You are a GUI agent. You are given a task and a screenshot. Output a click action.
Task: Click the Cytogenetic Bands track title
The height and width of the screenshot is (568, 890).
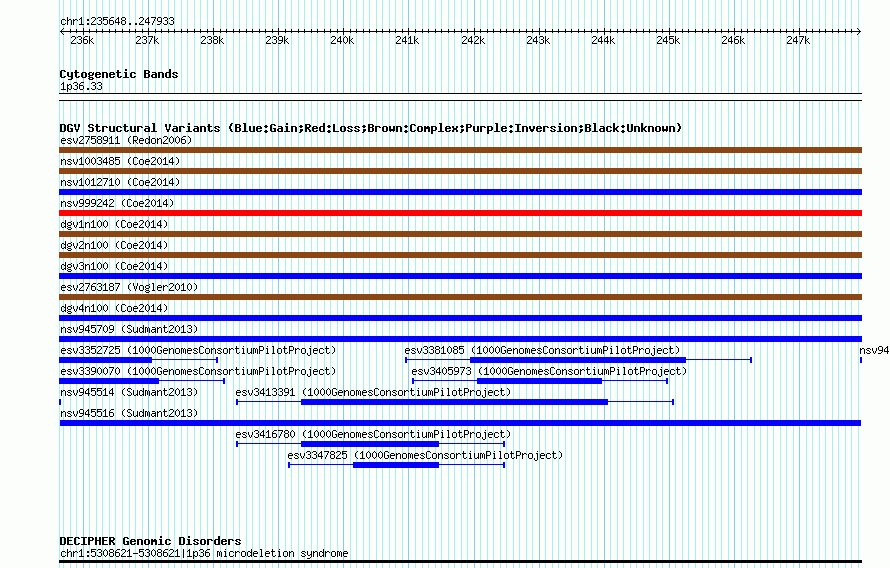[119, 74]
